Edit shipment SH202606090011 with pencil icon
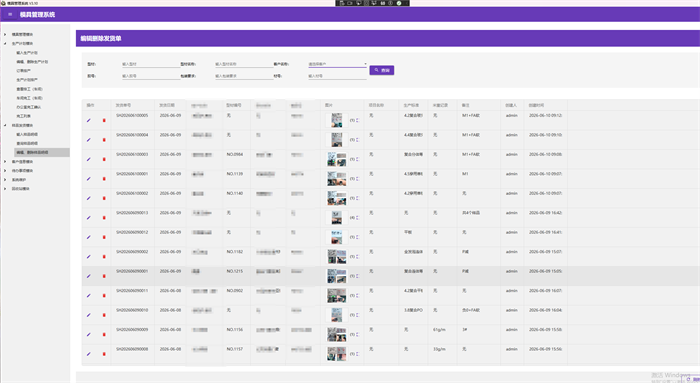This screenshot has height=383, width=700. pos(88,296)
